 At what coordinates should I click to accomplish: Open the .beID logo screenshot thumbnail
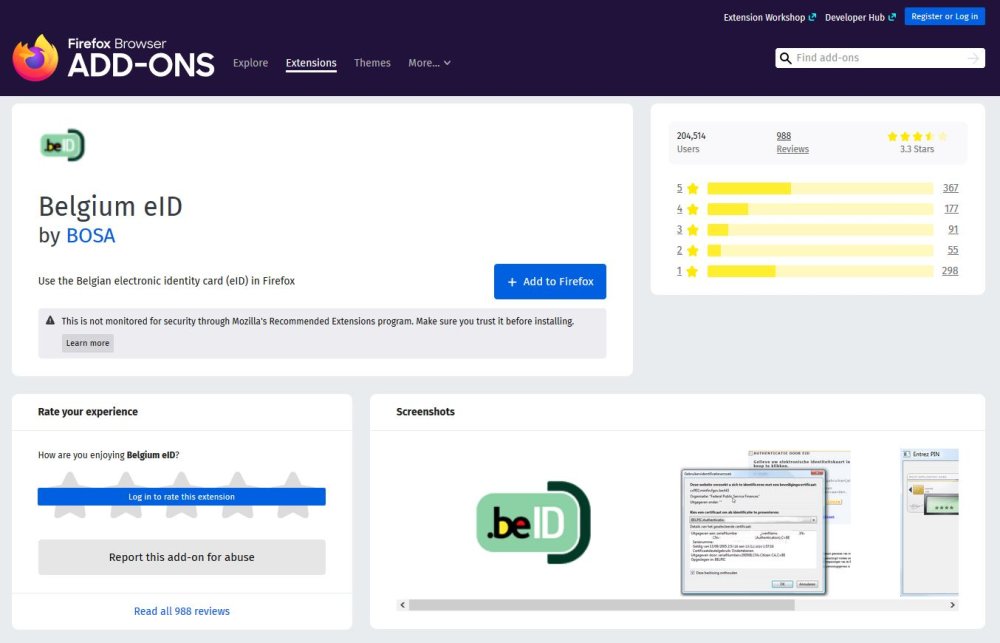[533, 522]
